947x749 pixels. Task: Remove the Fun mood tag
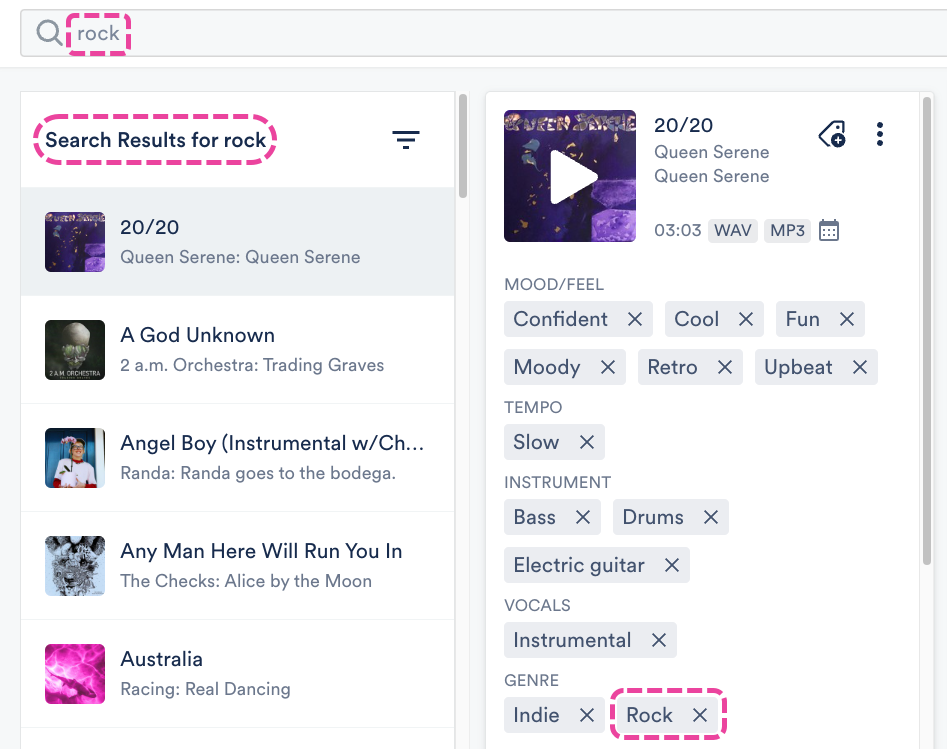point(847,319)
